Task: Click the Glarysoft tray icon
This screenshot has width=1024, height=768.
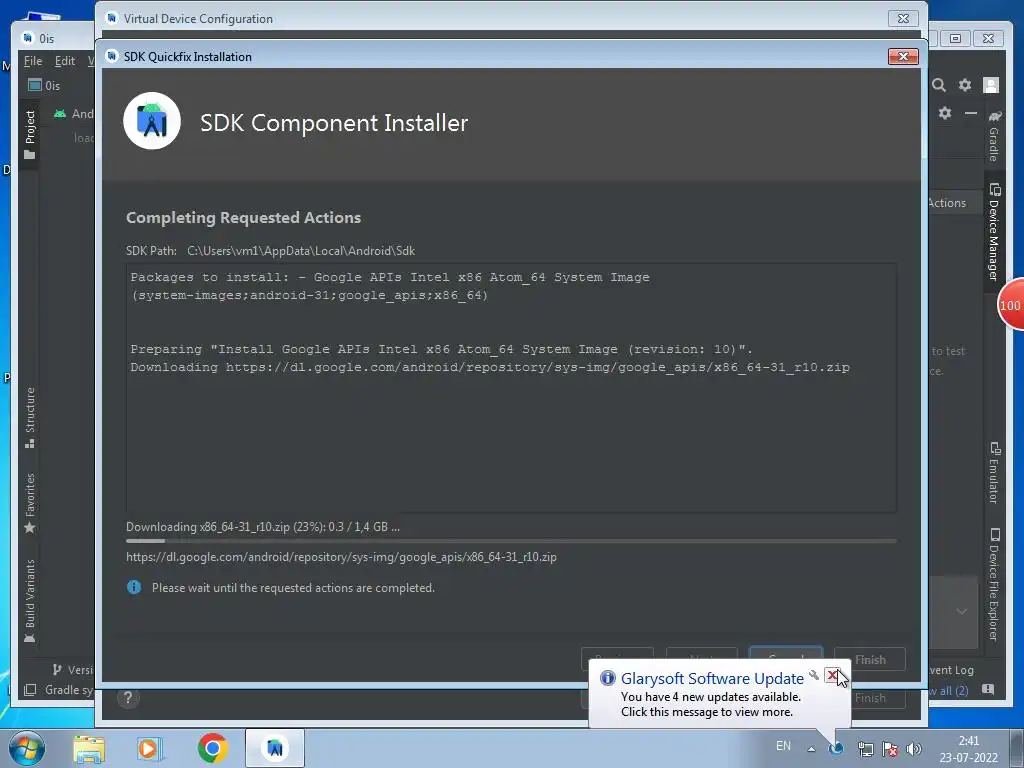Action: click(836, 749)
